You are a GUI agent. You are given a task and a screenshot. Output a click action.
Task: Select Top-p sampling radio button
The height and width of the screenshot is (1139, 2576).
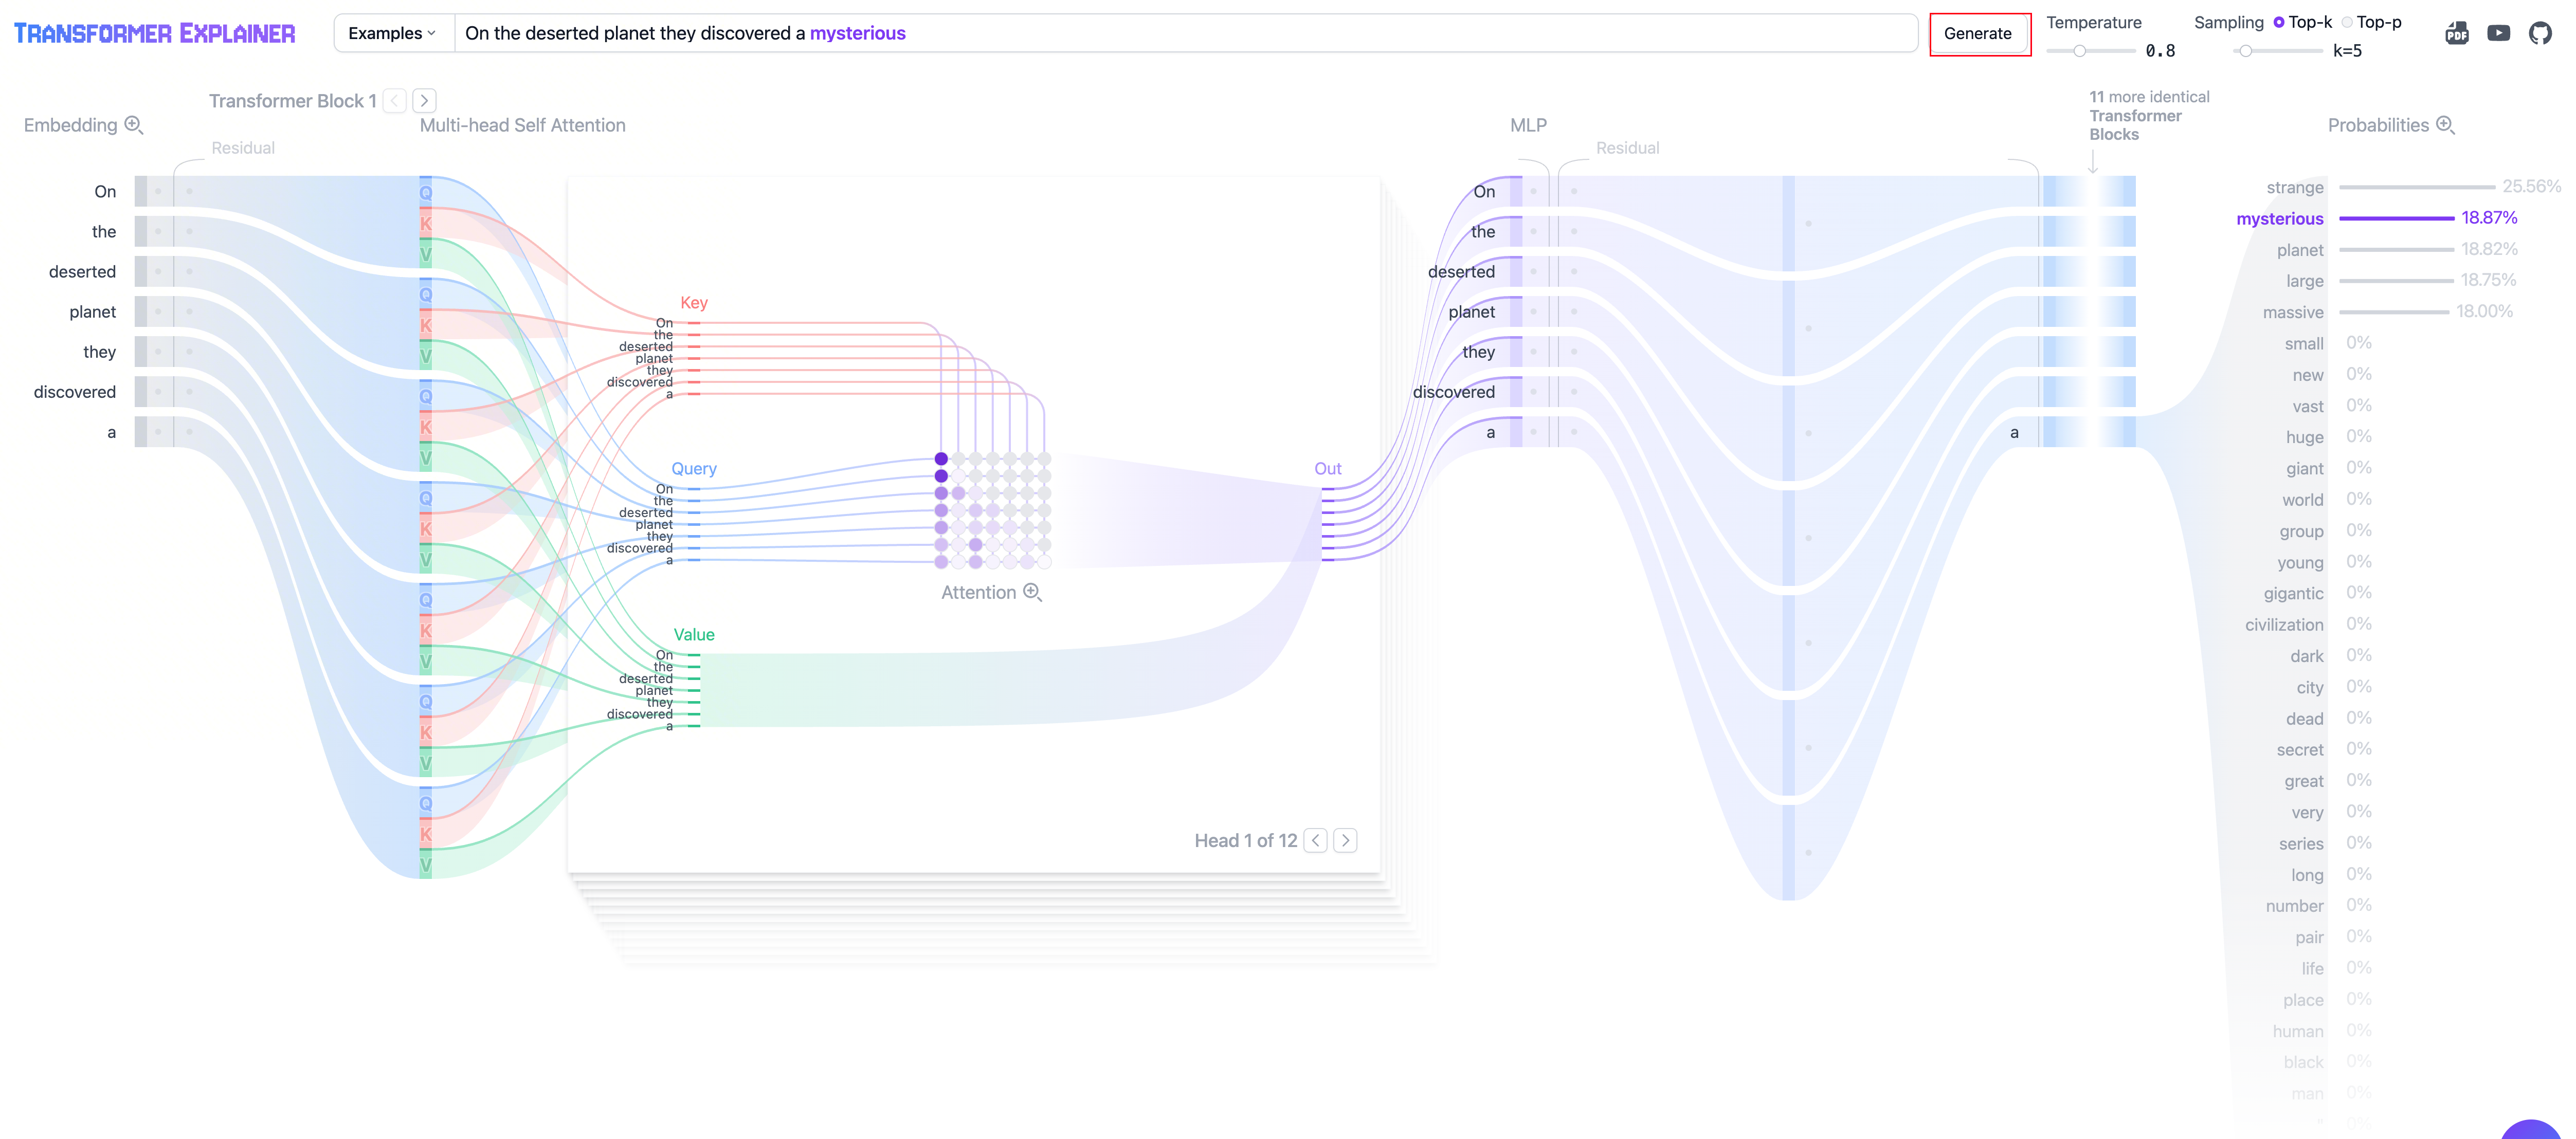tap(2347, 22)
